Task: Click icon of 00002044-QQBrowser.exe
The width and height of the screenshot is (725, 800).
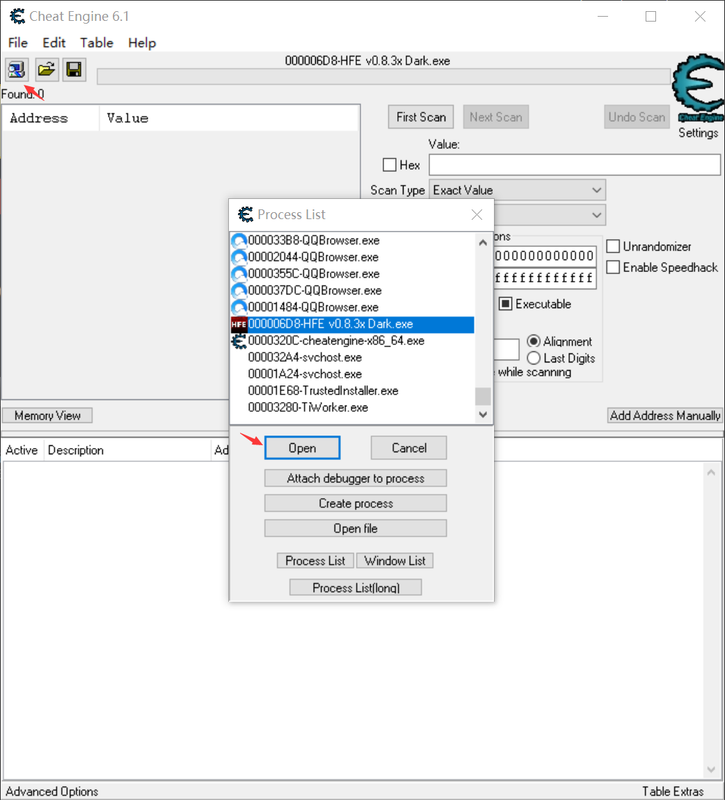Action: coord(239,257)
